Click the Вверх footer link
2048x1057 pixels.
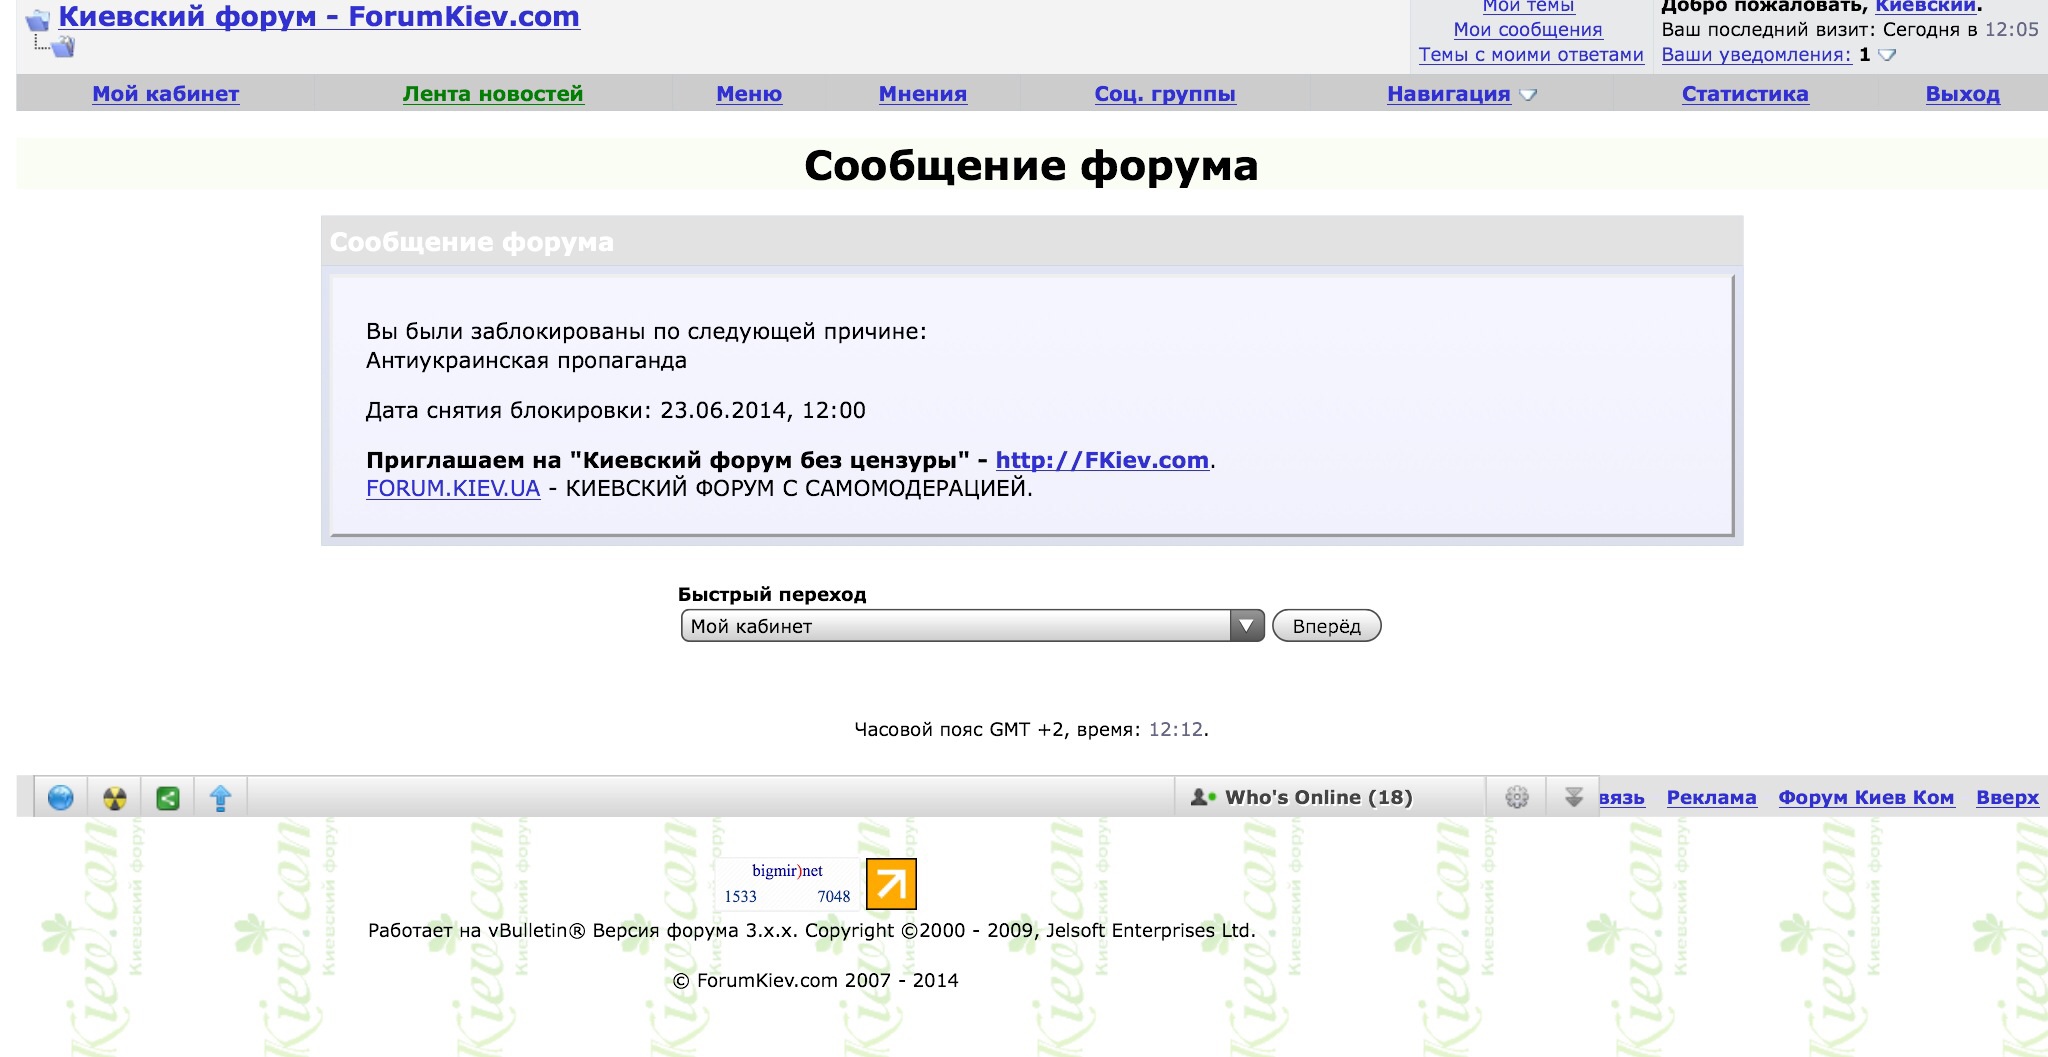(2007, 797)
